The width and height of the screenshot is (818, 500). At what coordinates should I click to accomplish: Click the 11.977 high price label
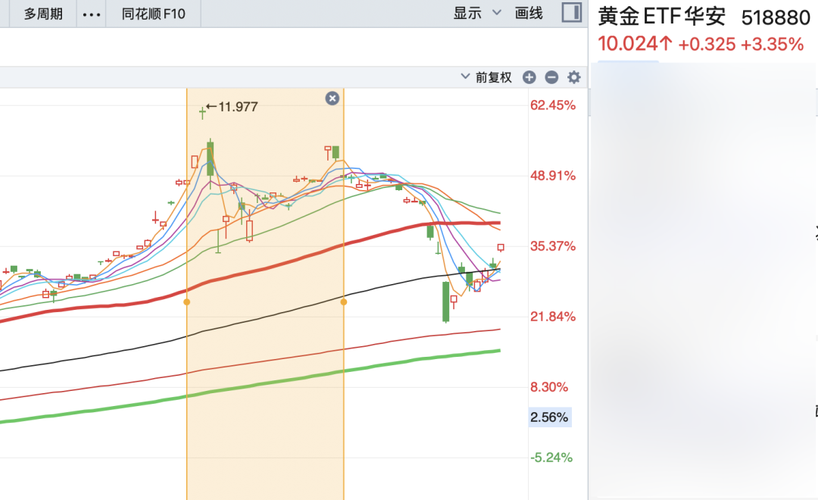[x=237, y=107]
